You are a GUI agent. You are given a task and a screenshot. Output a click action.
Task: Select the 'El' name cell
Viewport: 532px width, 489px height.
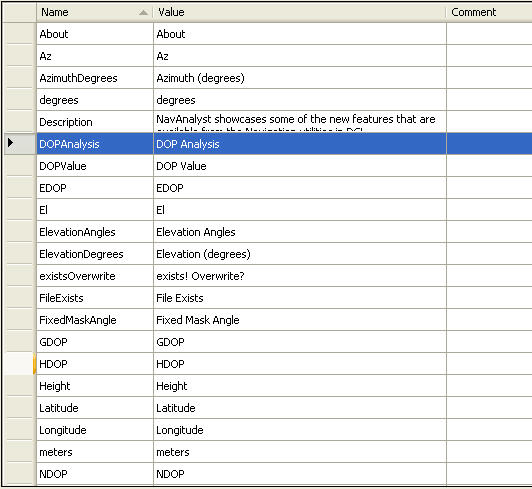click(x=95, y=210)
